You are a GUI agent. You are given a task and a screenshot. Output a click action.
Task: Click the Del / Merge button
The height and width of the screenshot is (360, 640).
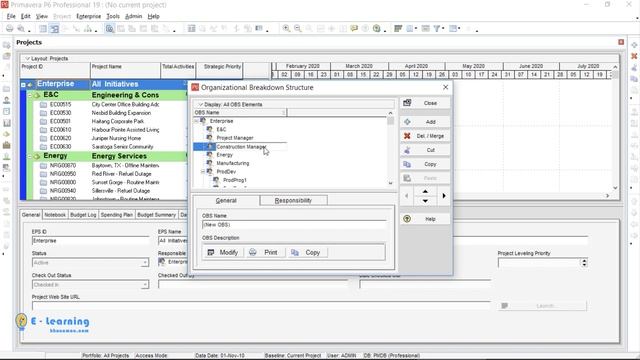pyautogui.click(x=425, y=136)
